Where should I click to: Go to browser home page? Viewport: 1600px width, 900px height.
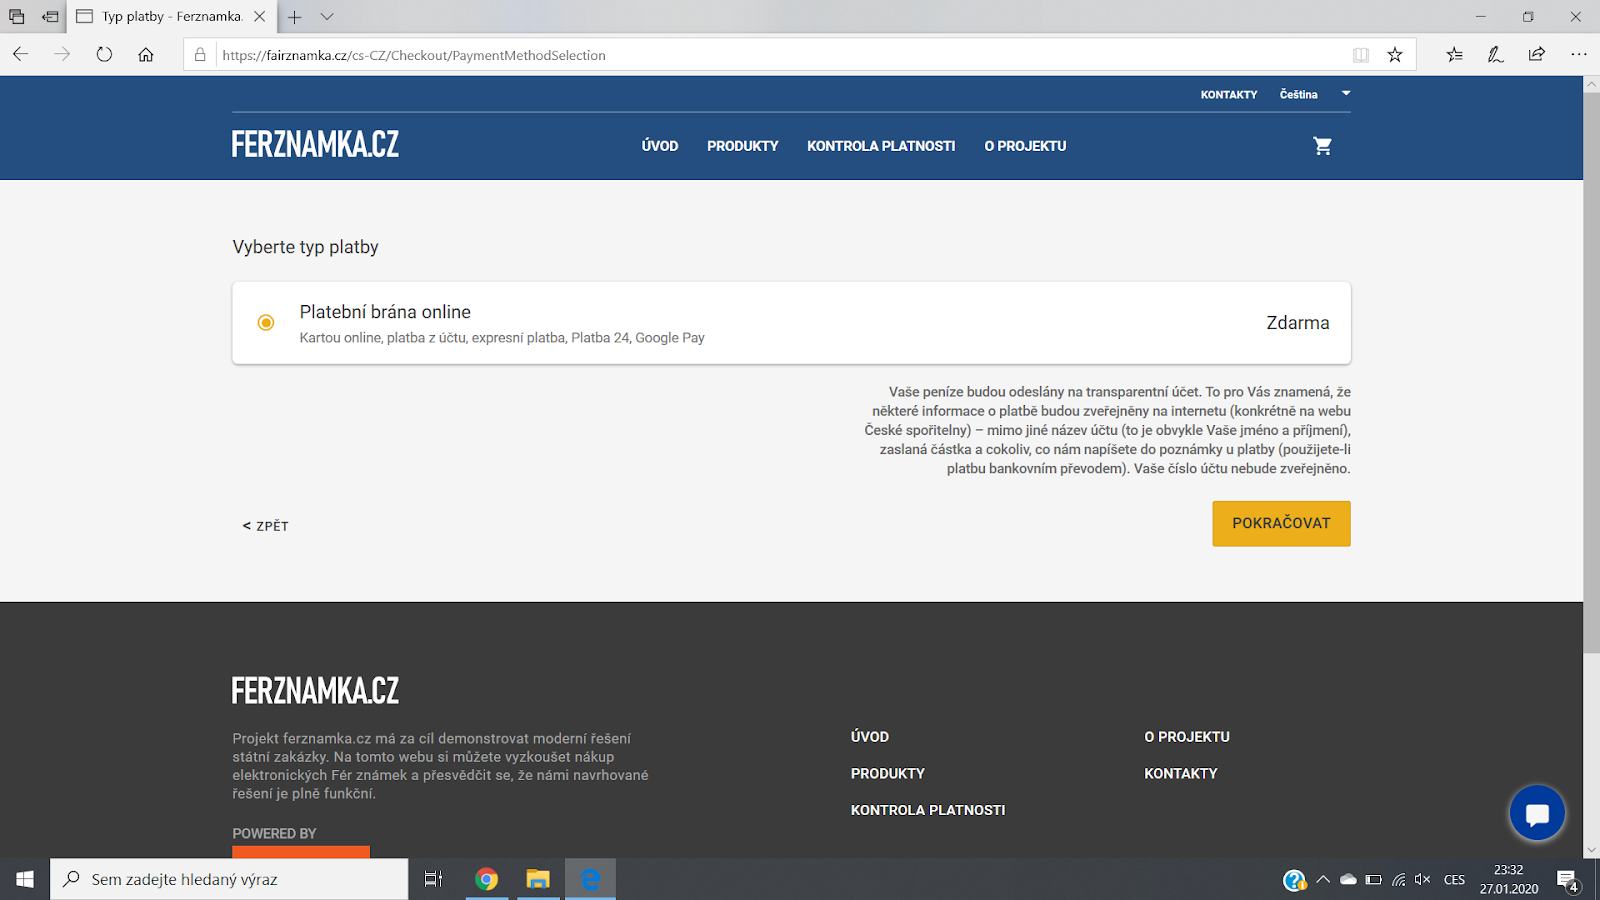pyautogui.click(x=146, y=55)
